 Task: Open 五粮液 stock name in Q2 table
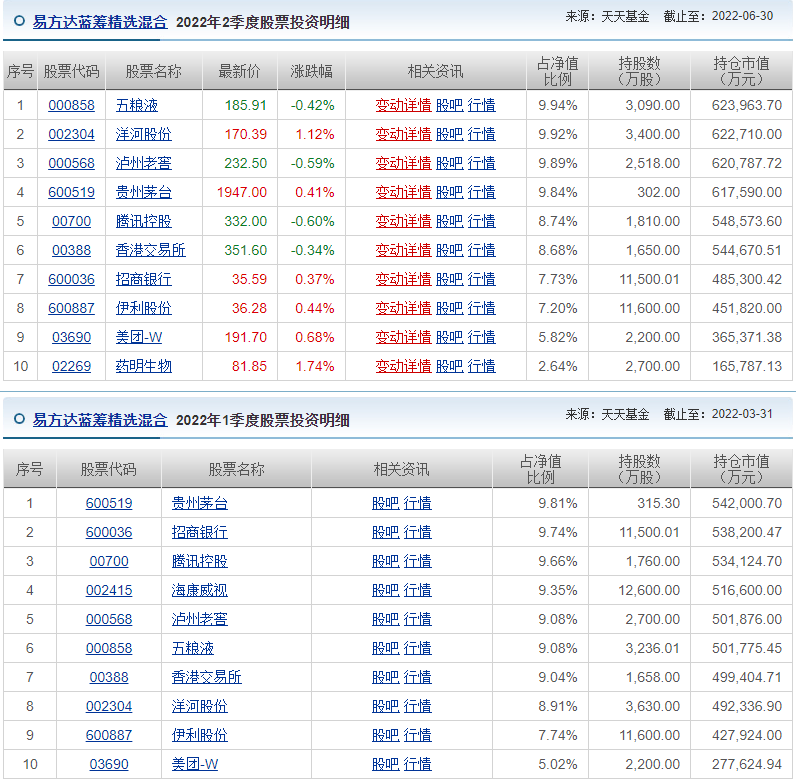(x=137, y=105)
